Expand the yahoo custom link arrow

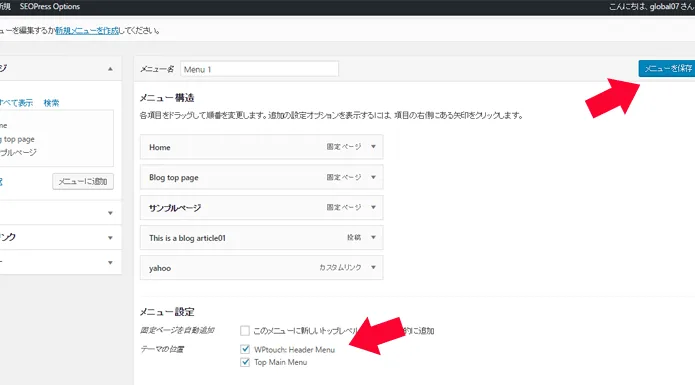[373, 268]
